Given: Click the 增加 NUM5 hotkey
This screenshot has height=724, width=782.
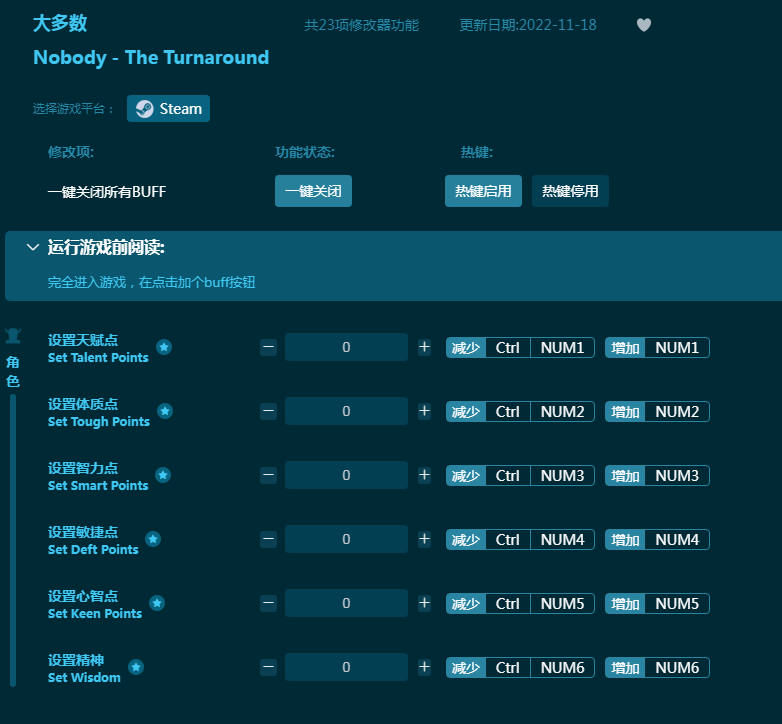Looking at the screenshot, I should (657, 604).
